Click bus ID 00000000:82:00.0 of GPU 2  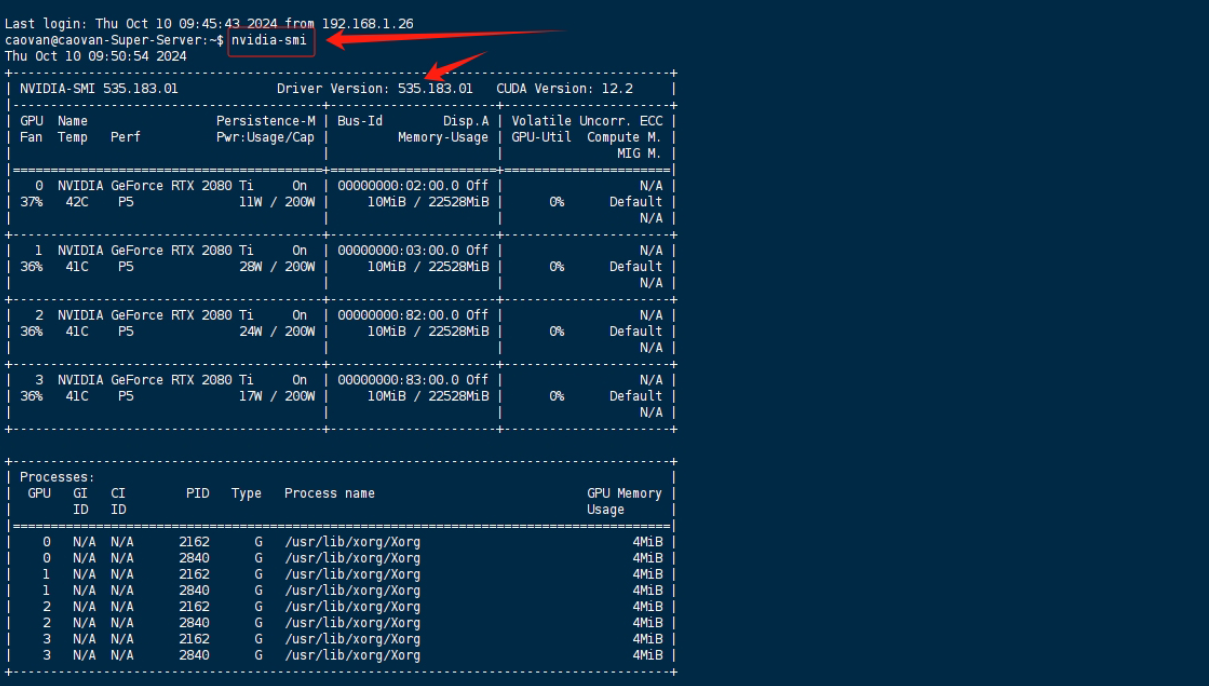(x=398, y=315)
